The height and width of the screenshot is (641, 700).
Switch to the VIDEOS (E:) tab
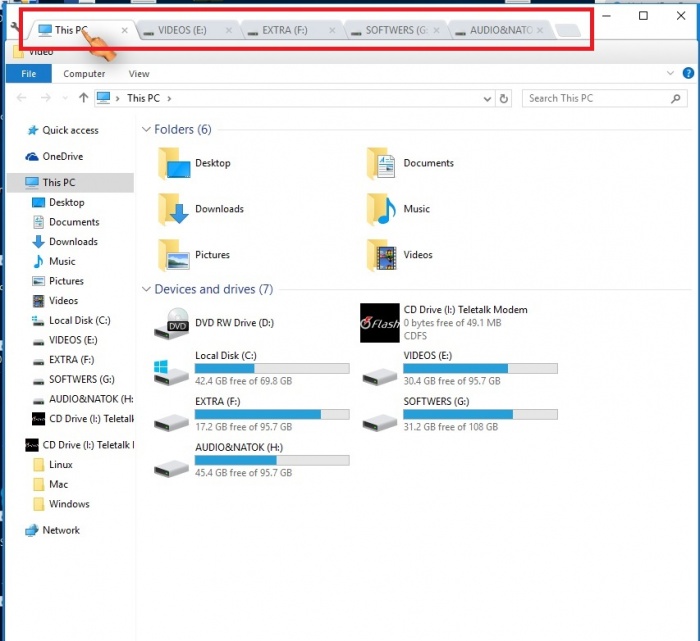(181, 31)
